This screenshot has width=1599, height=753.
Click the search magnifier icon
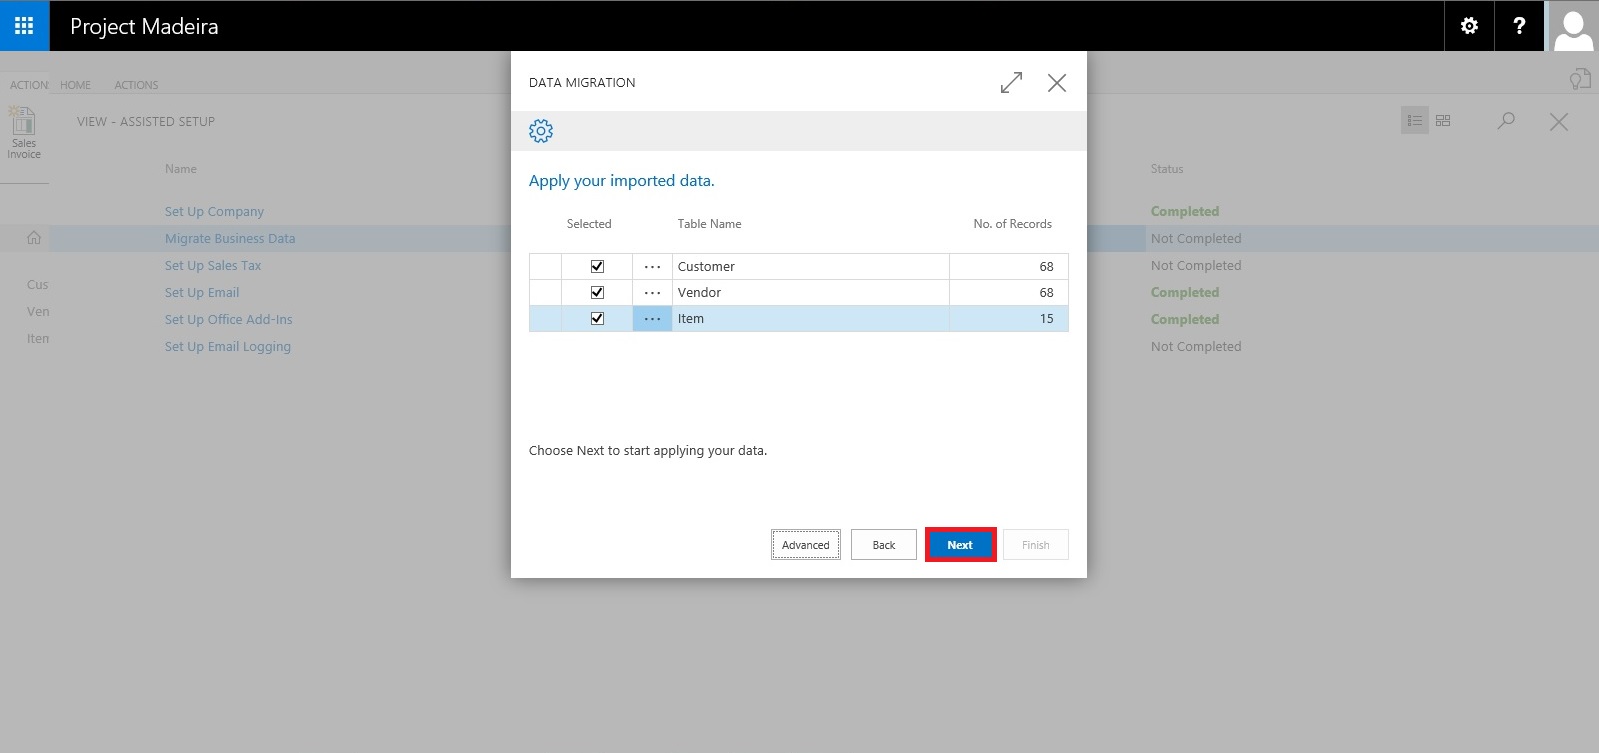click(x=1506, y=121)
